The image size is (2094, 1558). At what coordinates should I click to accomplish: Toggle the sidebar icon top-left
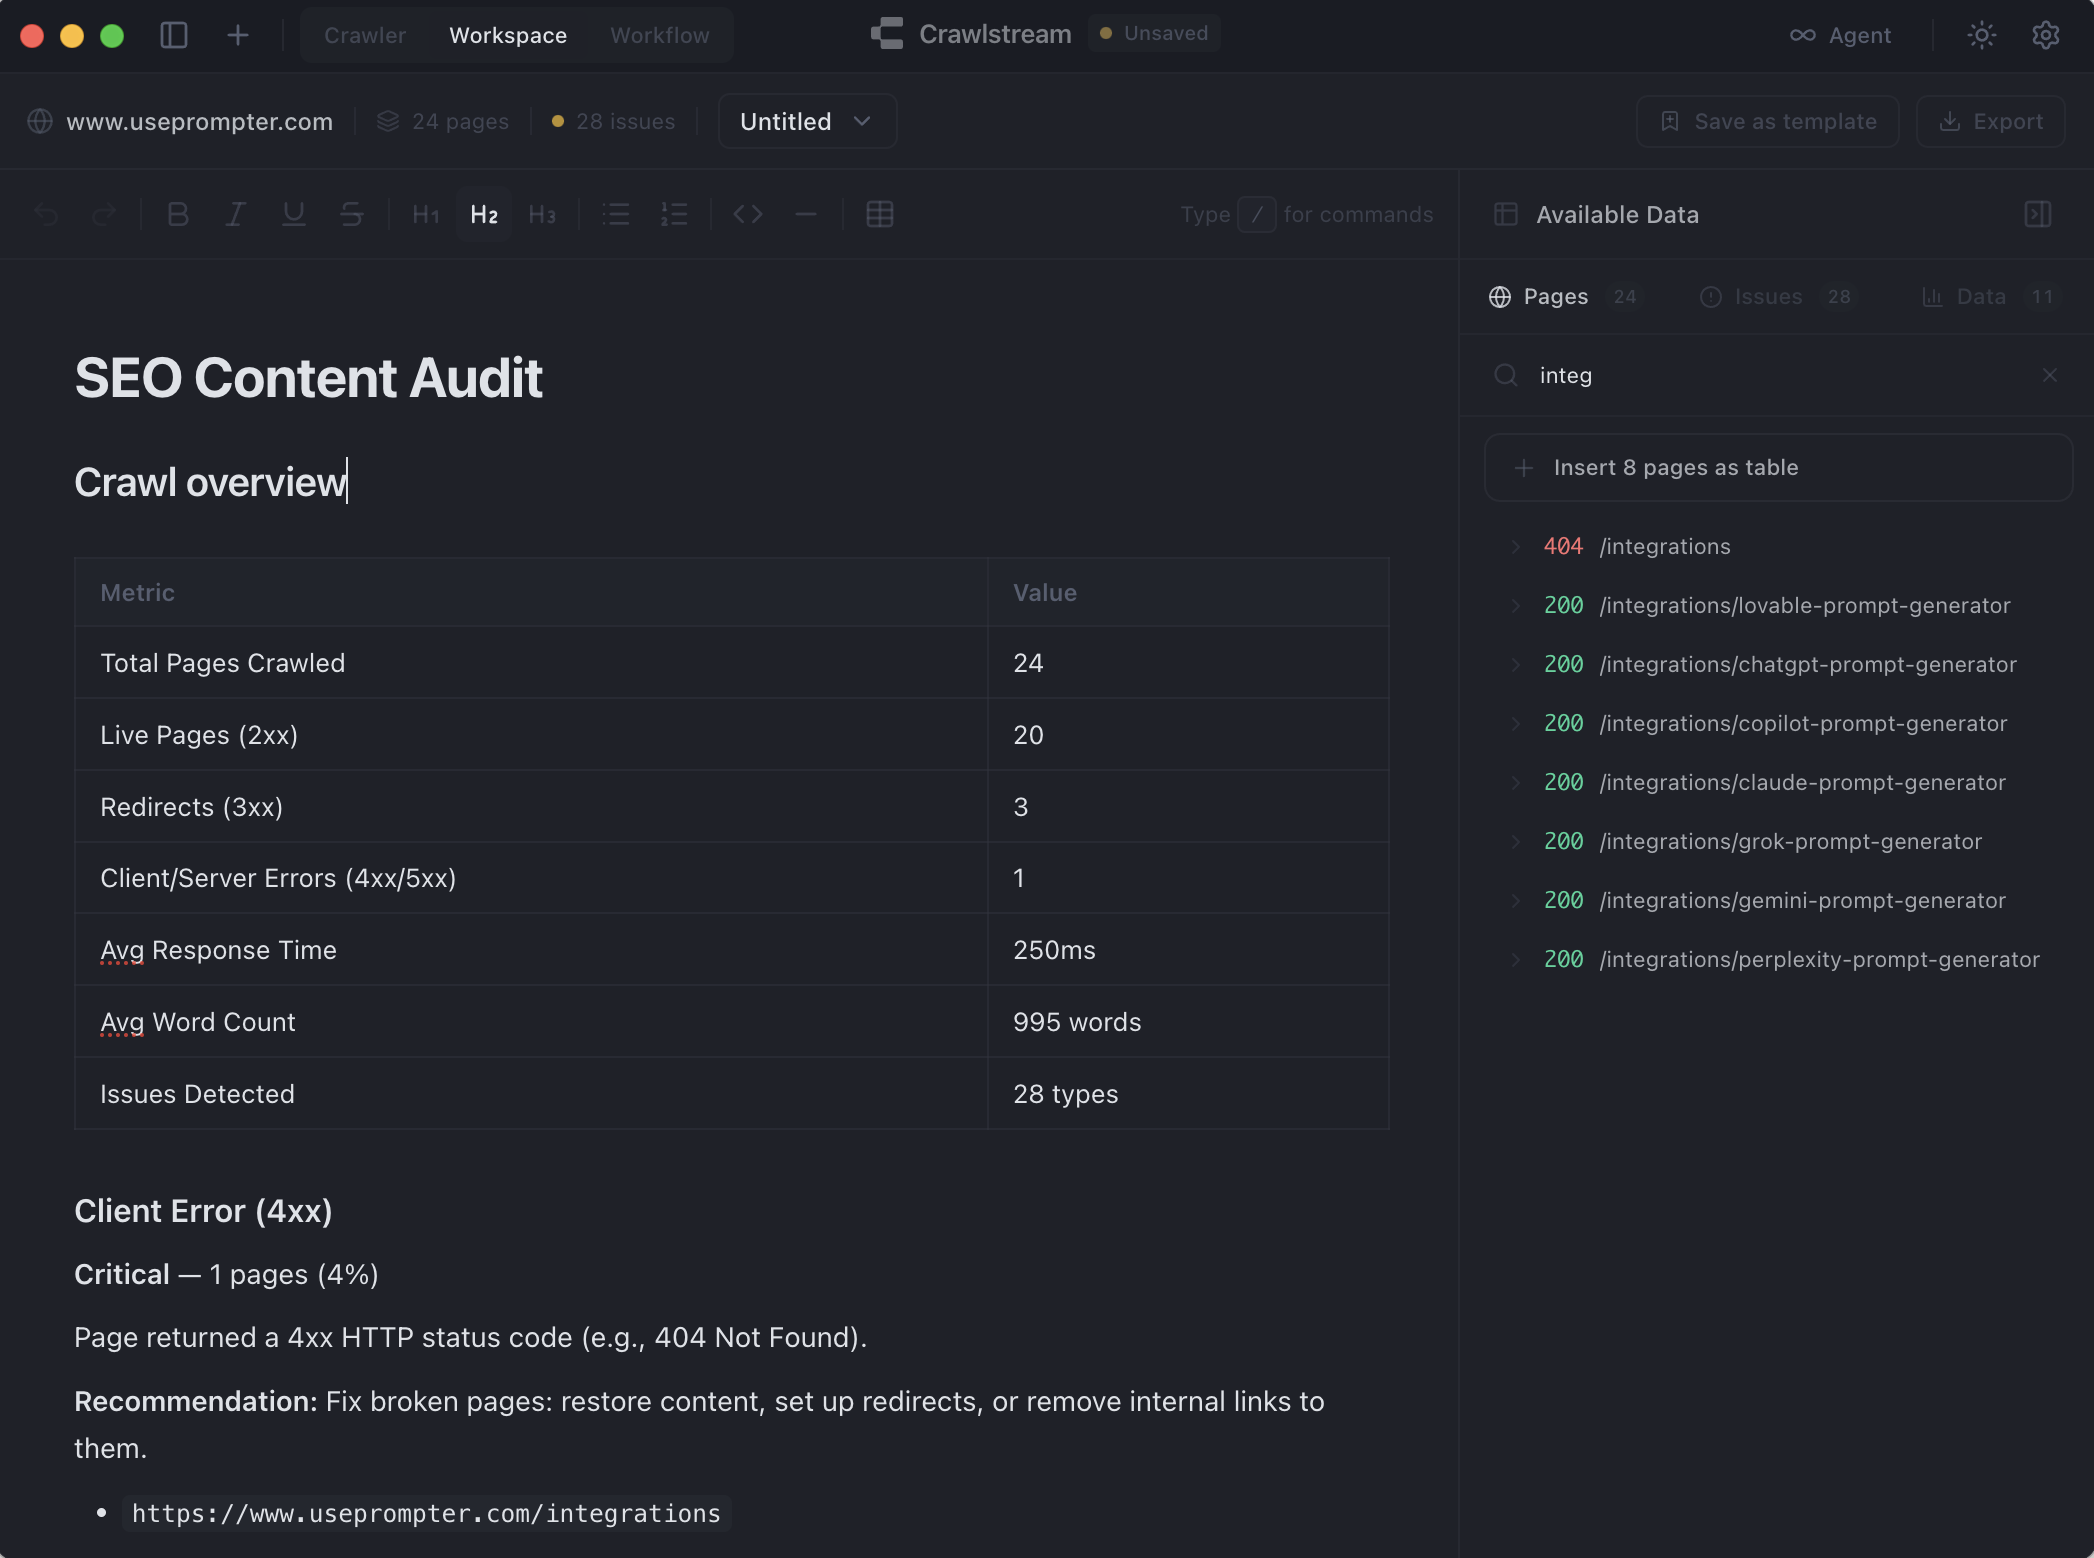(x=174, y=34)
